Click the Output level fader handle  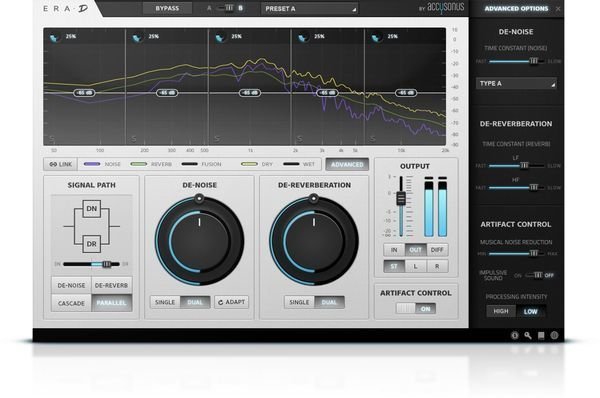click(401, 198)
